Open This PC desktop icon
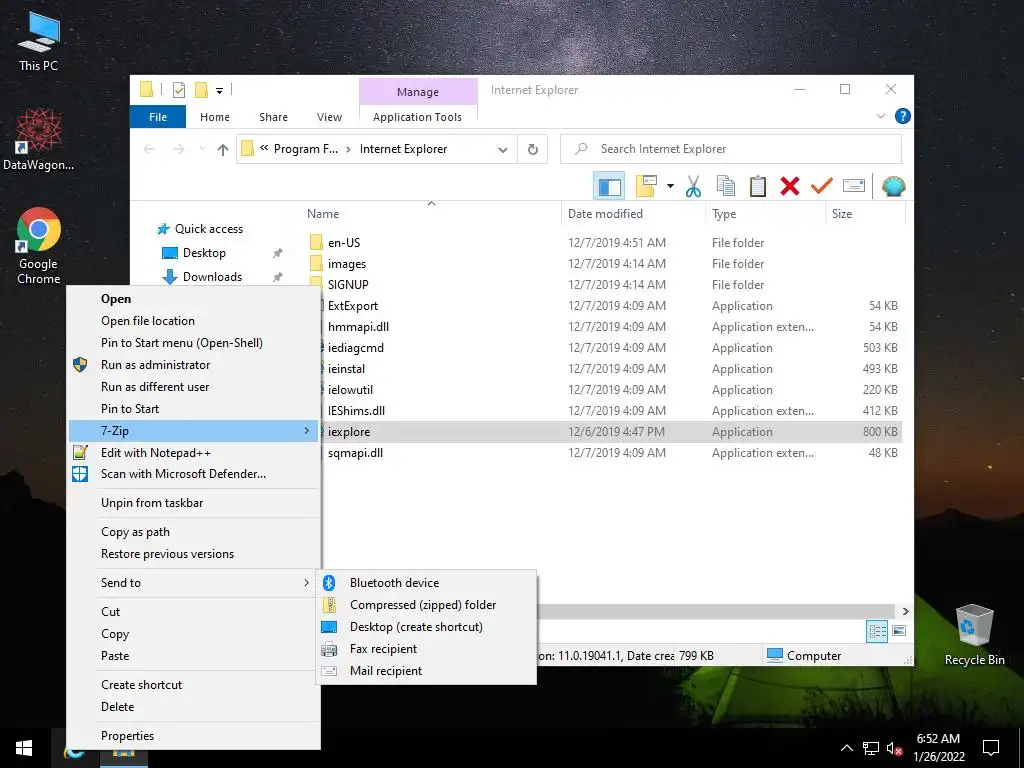Screen dimensions: 1024x768 click(39, 40)
